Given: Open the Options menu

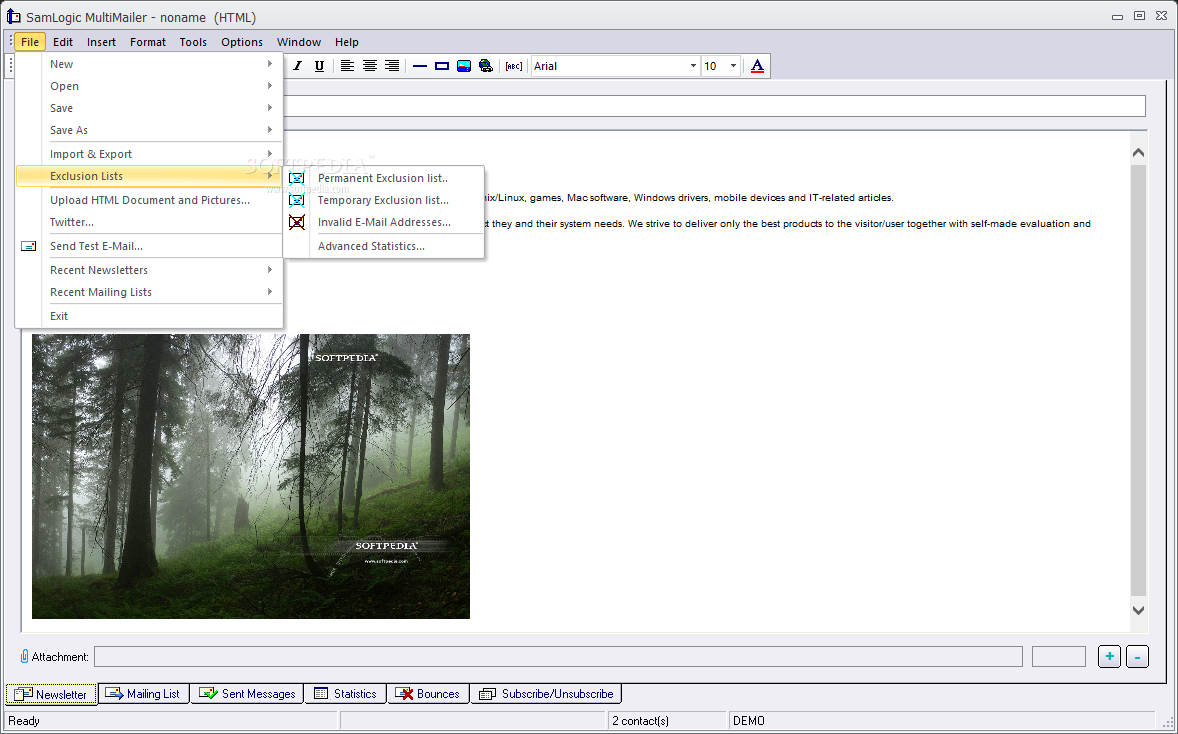Looking at the screenshot, I should [242, 42].
